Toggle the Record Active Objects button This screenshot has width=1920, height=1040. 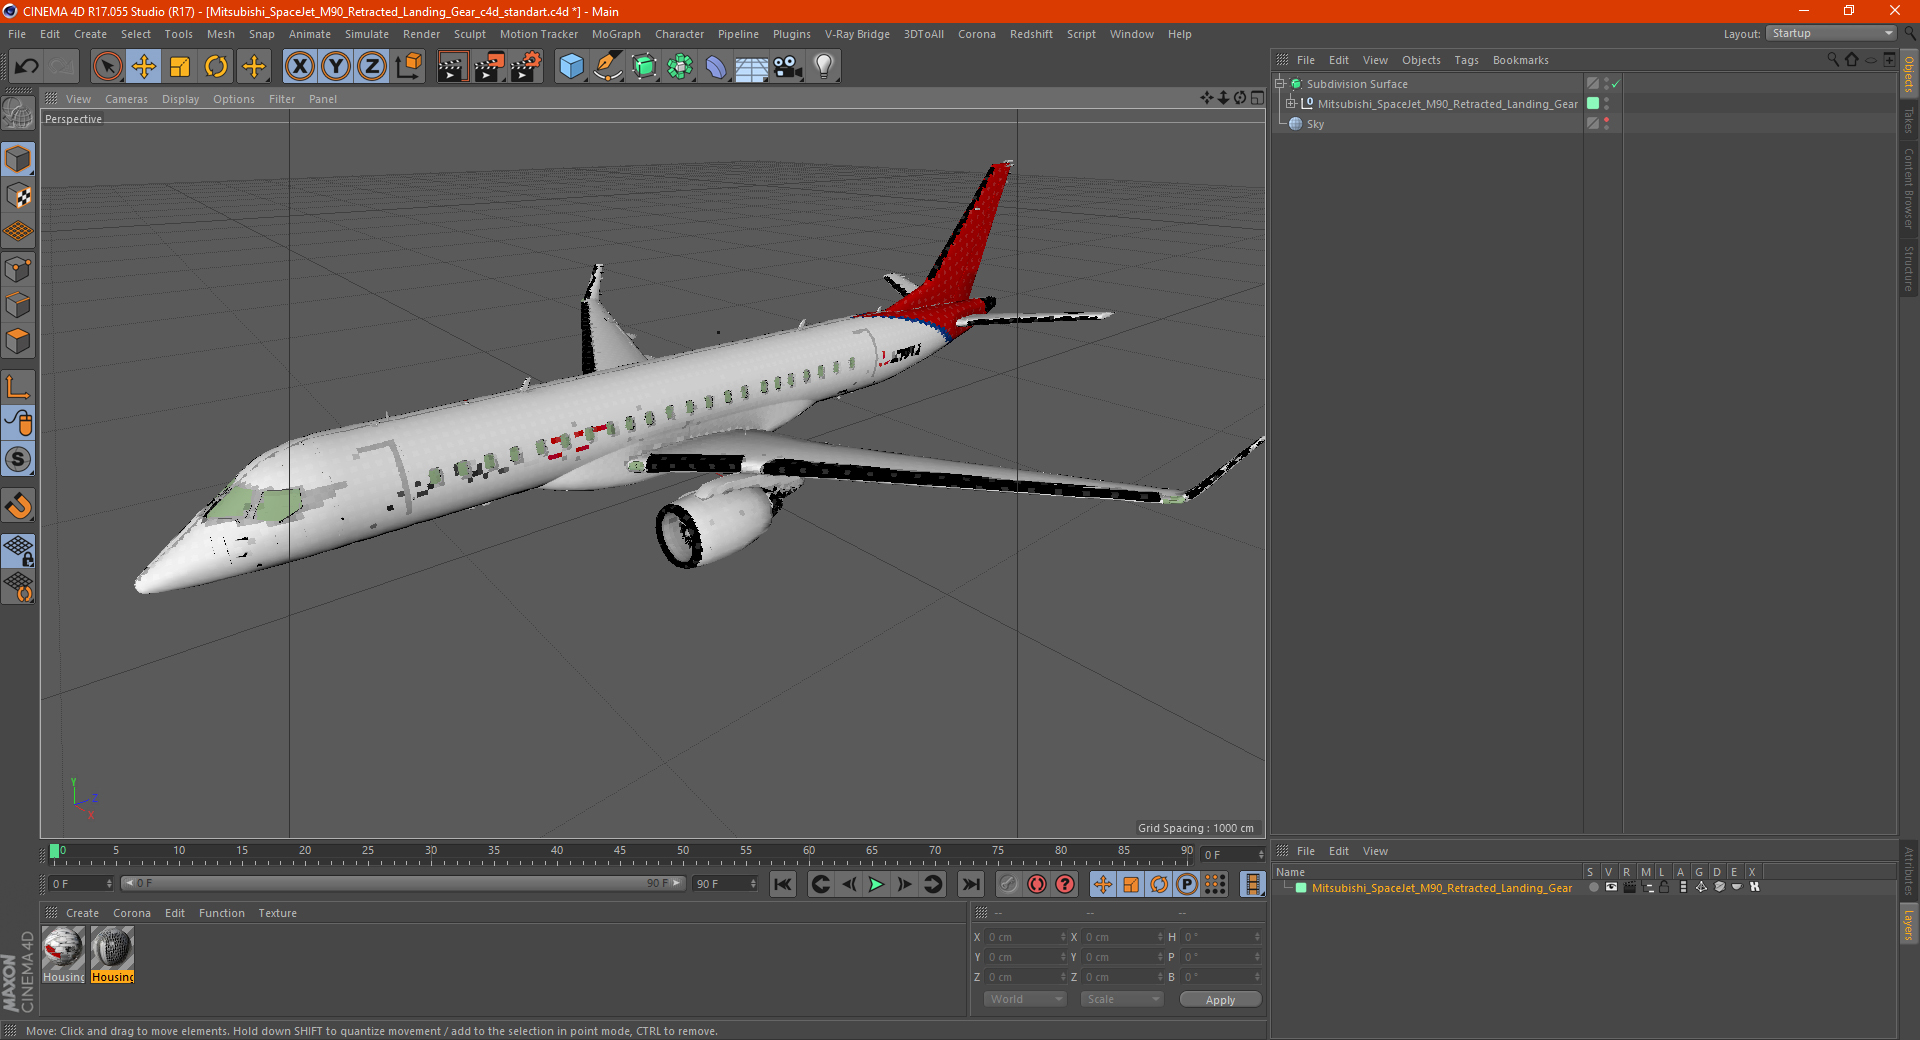click(x=1008, y=884)
